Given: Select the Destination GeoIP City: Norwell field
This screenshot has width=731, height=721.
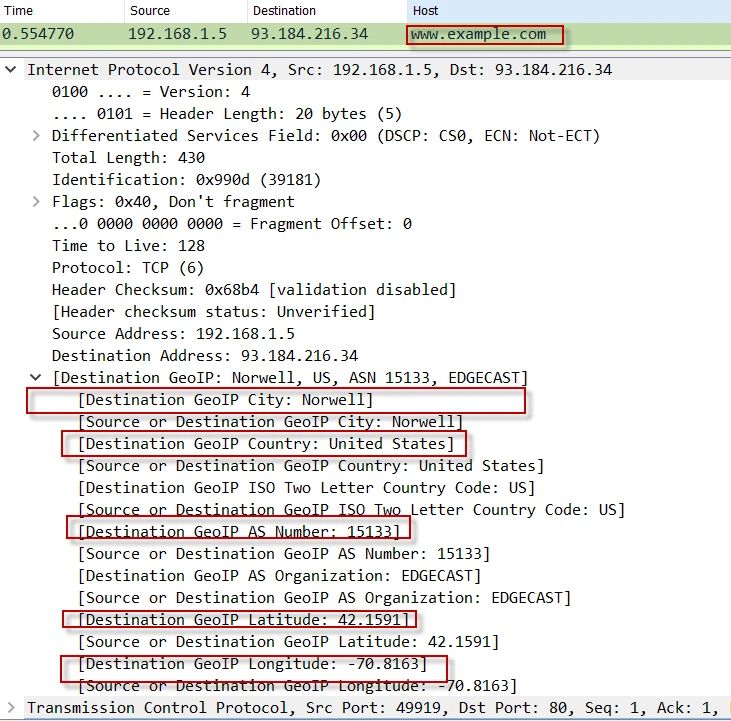Looking at the screenshot, I should (x=225, y=400).
